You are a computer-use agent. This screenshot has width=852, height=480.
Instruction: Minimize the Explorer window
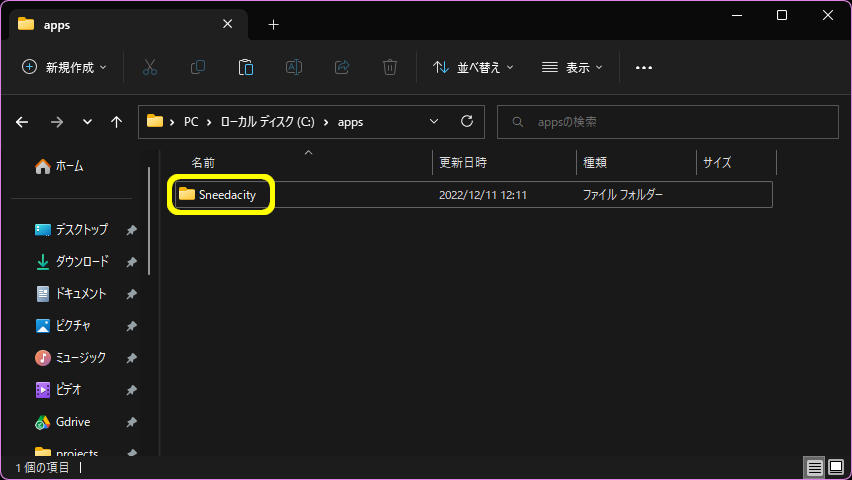click(737, 15)
